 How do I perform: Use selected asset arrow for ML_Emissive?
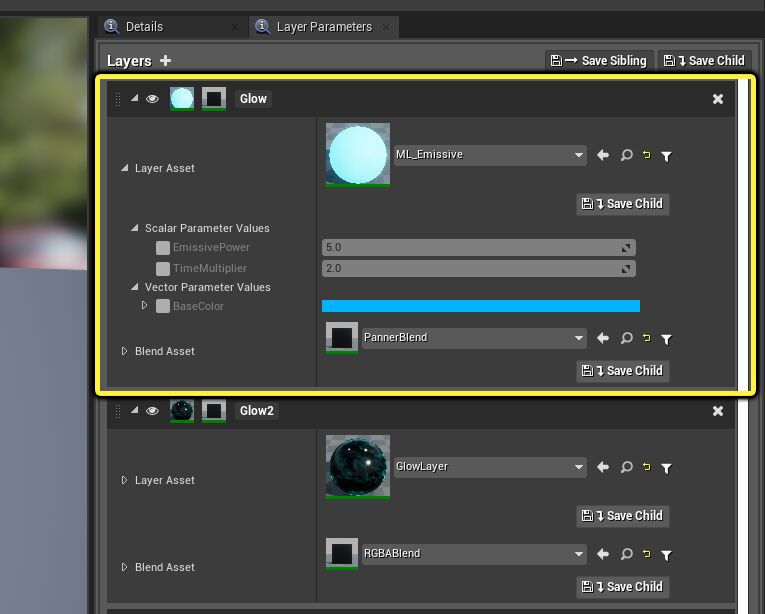pyautogui.click(x=603, y=155)
